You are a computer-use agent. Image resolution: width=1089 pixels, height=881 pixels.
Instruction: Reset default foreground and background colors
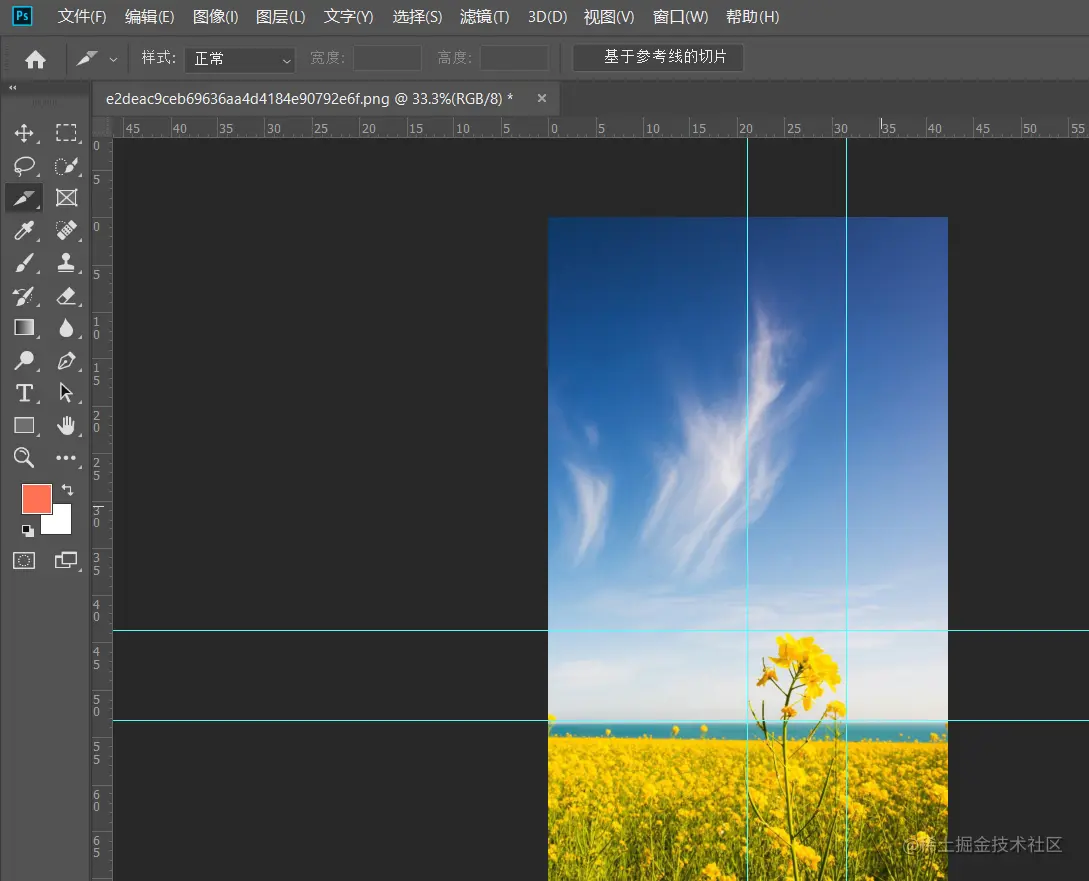[27, 530]
